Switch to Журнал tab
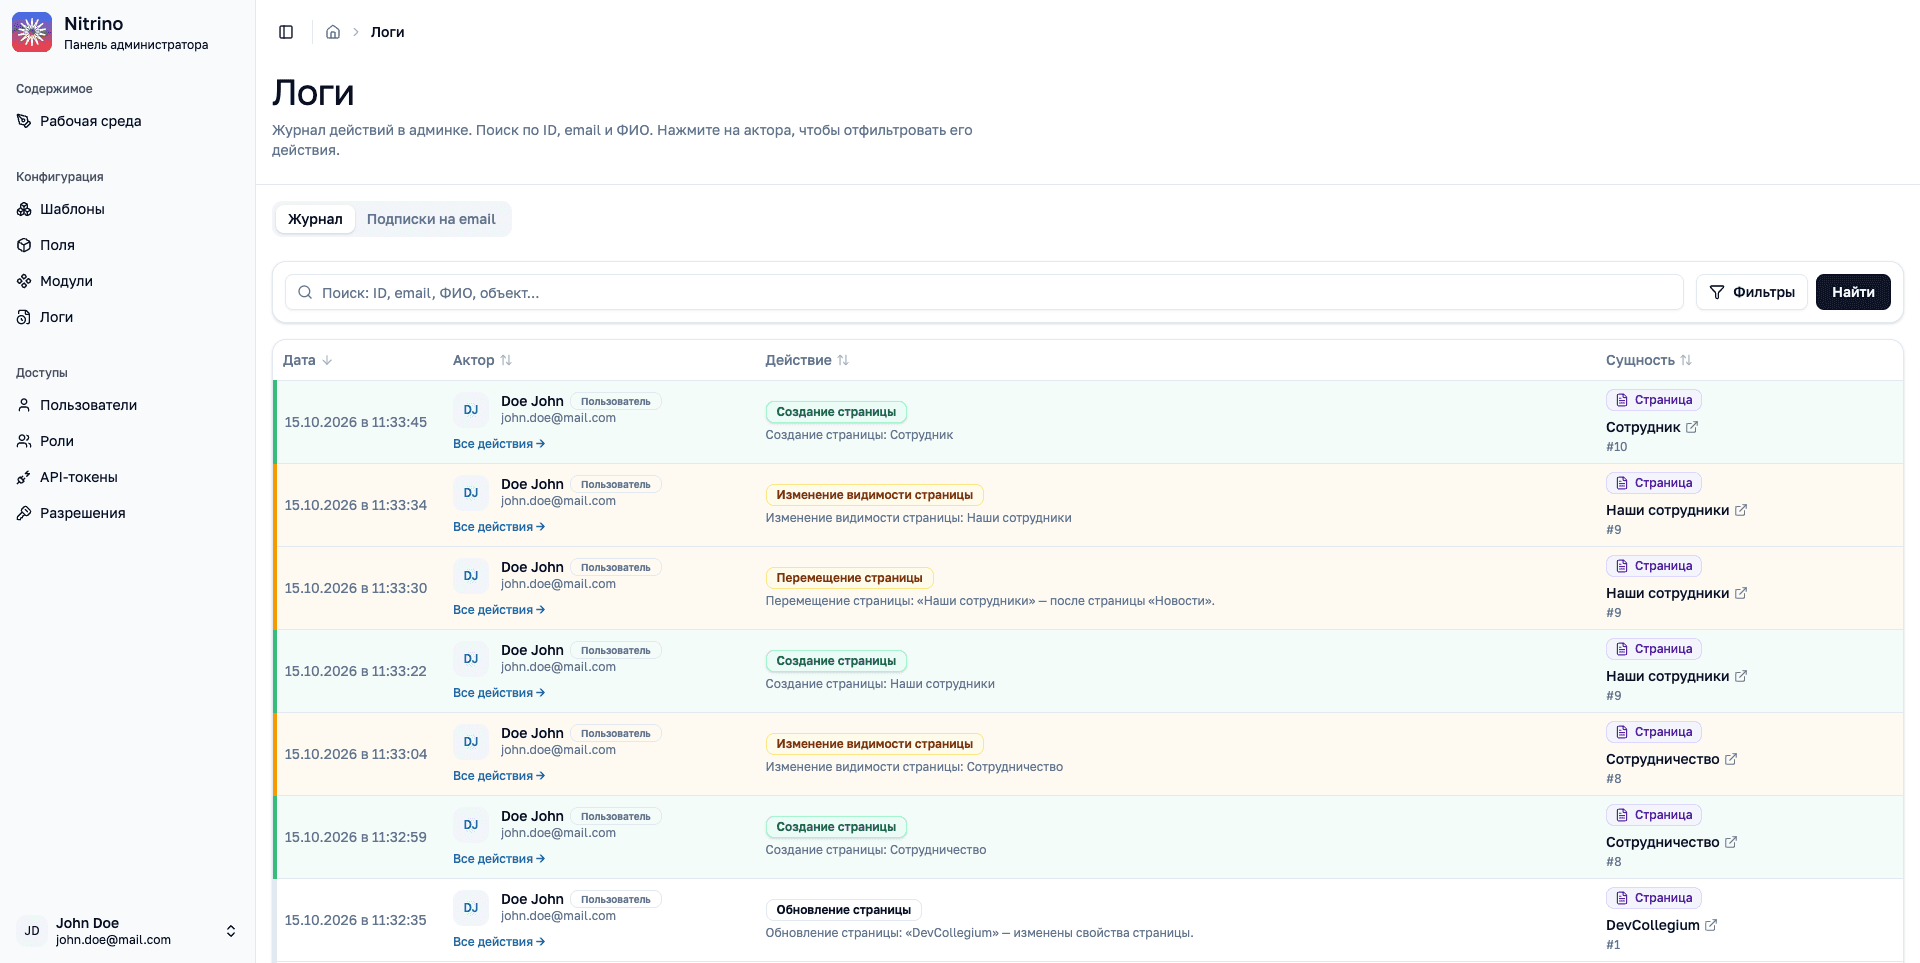This screenshot has width=1920, height=963. (x=315, y=219)
